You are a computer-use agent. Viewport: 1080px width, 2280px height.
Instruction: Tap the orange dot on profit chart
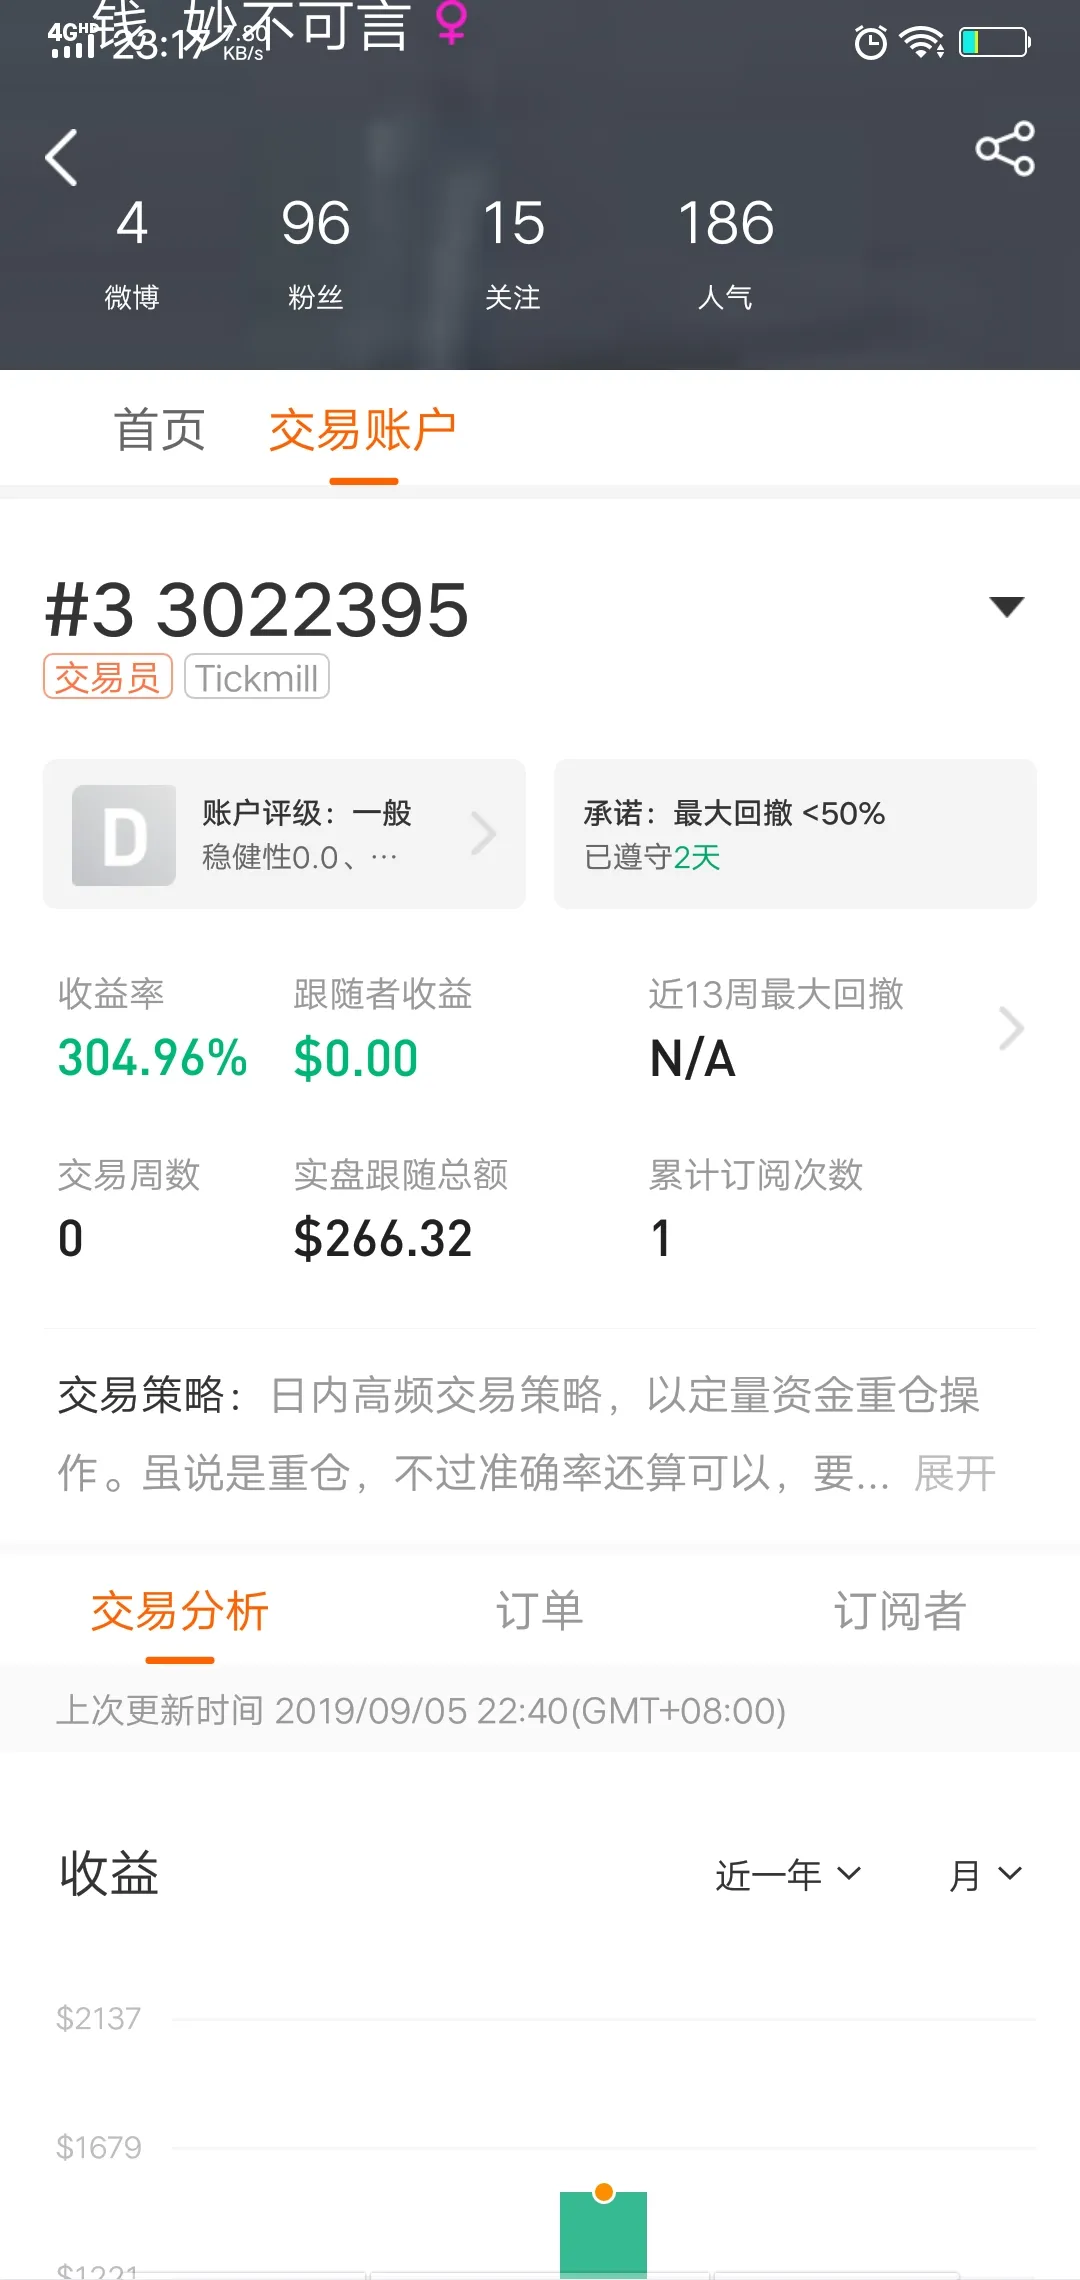tap(604, 2193)
